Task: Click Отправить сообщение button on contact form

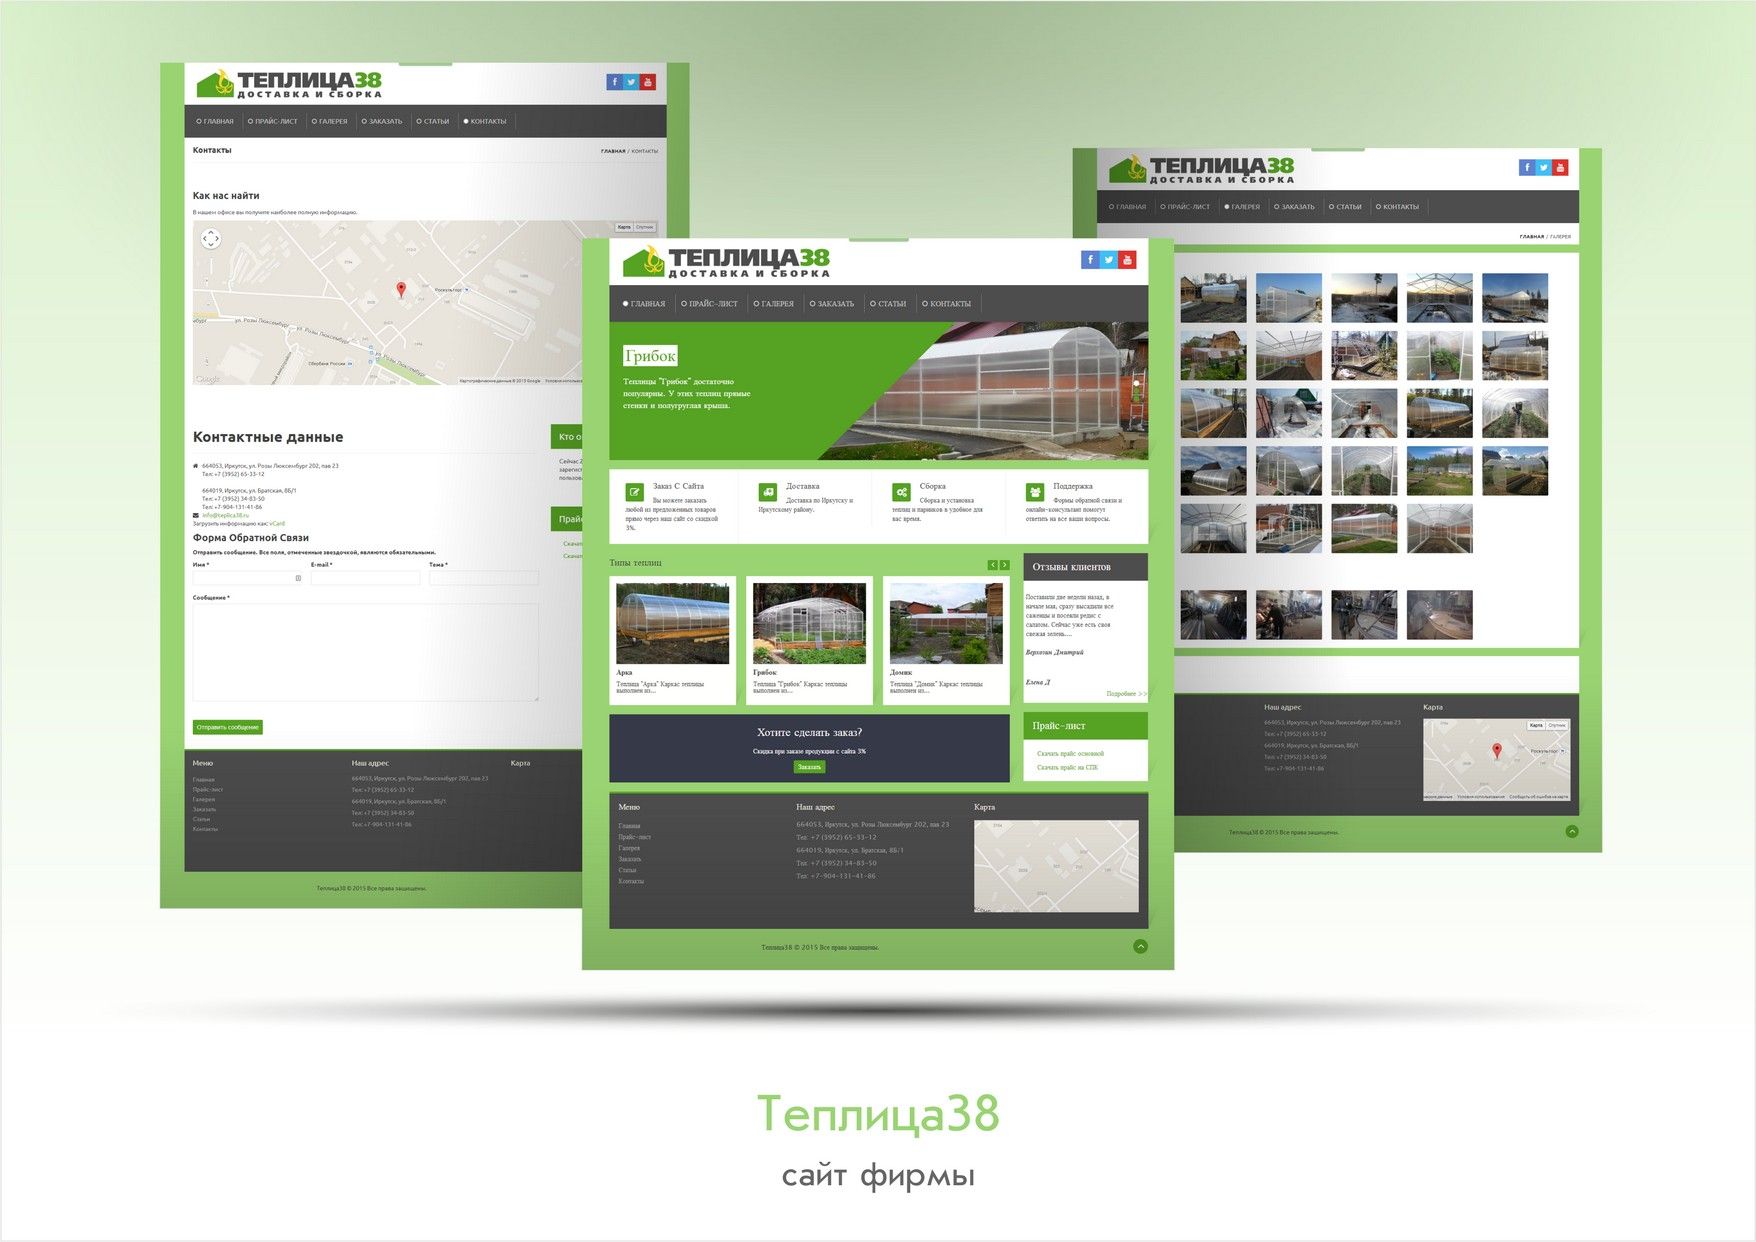Action: 228,727
